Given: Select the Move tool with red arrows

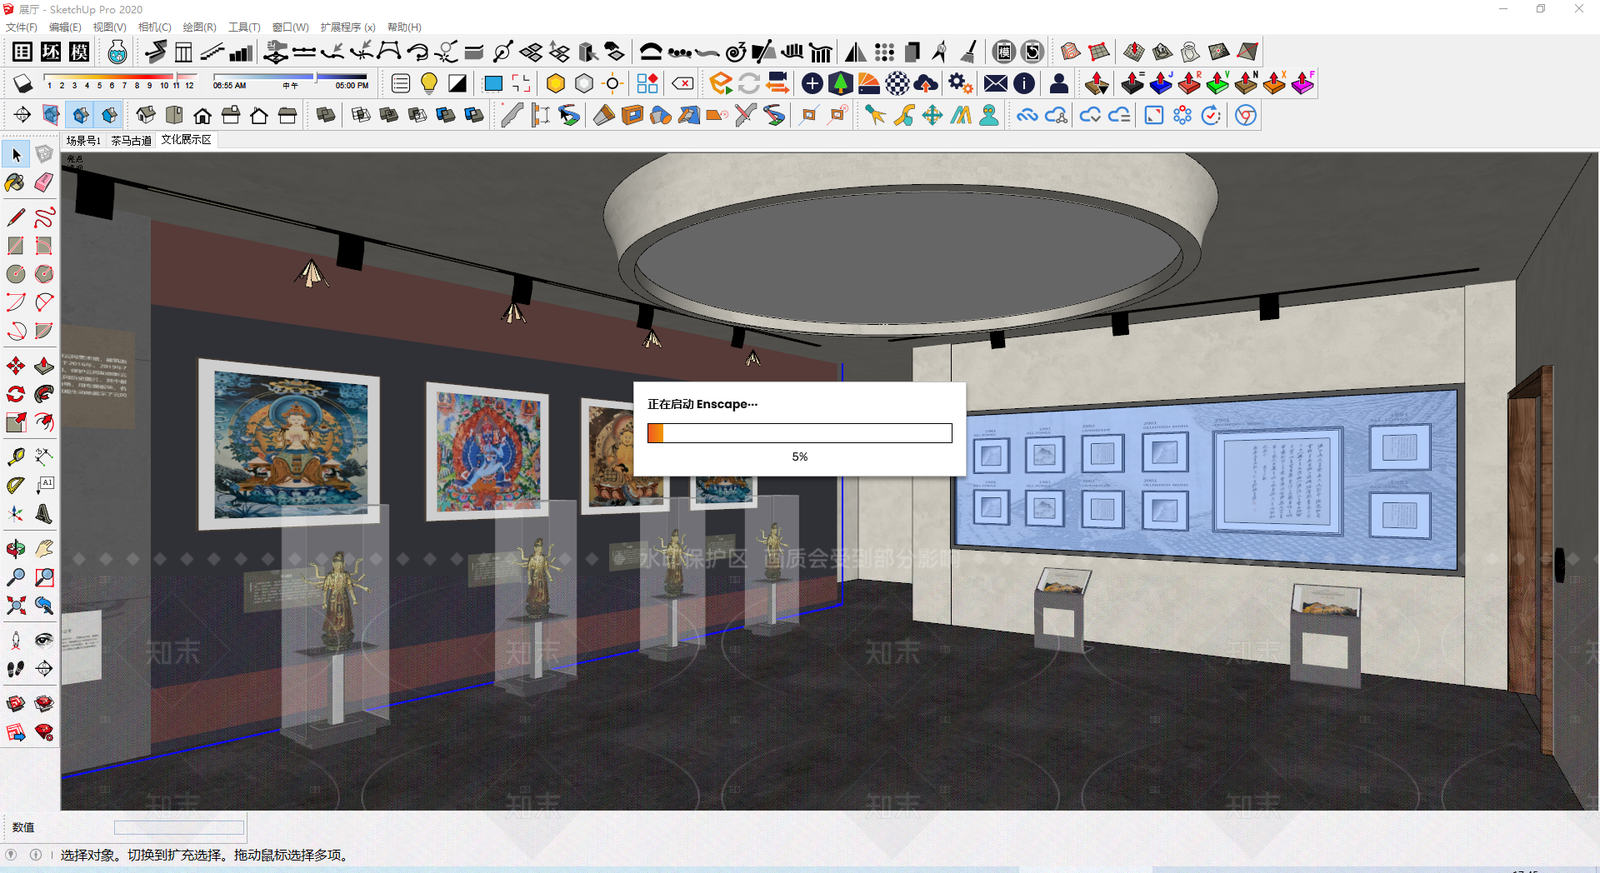Looking at the screenshot, I should click(x=16, y=366).
